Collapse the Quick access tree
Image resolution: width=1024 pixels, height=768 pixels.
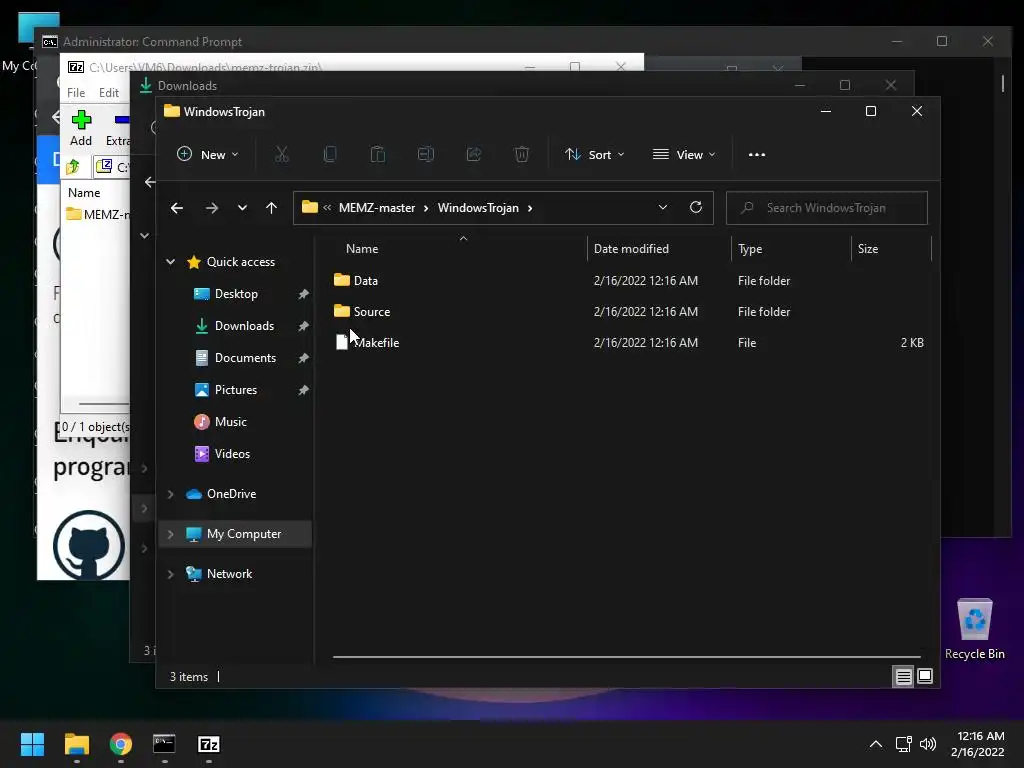point(170,262)
